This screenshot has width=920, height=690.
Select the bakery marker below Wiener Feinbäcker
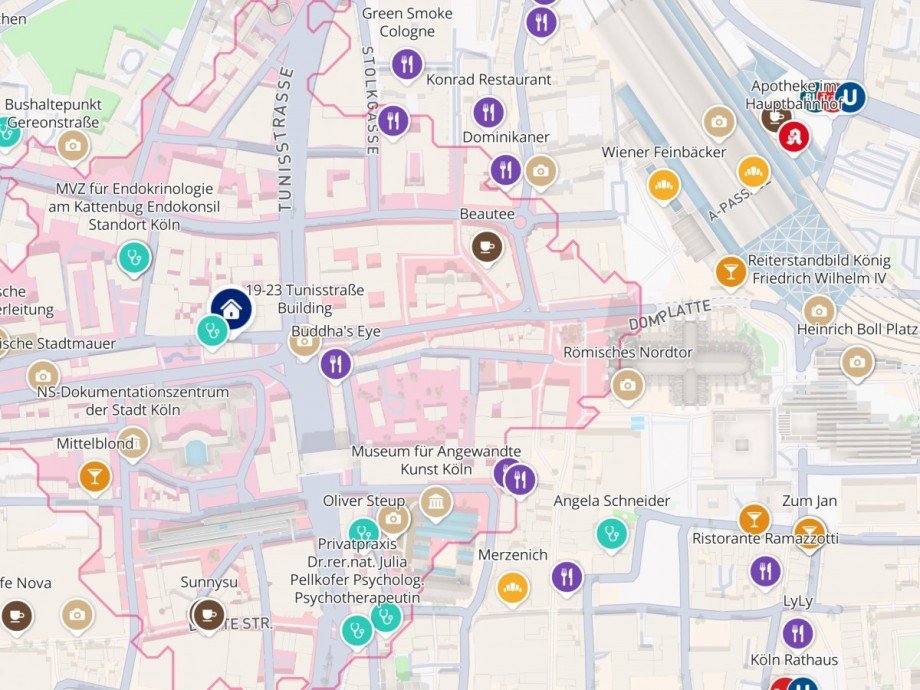pyautogui.click(x=664, y=185)
